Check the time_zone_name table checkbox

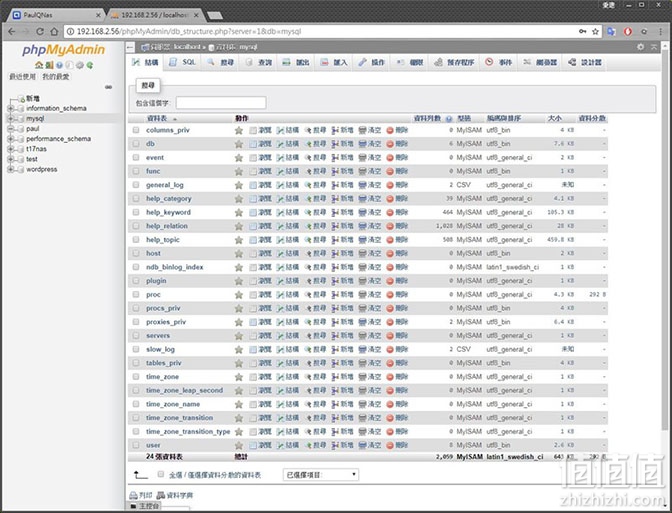tap(136, 404)
